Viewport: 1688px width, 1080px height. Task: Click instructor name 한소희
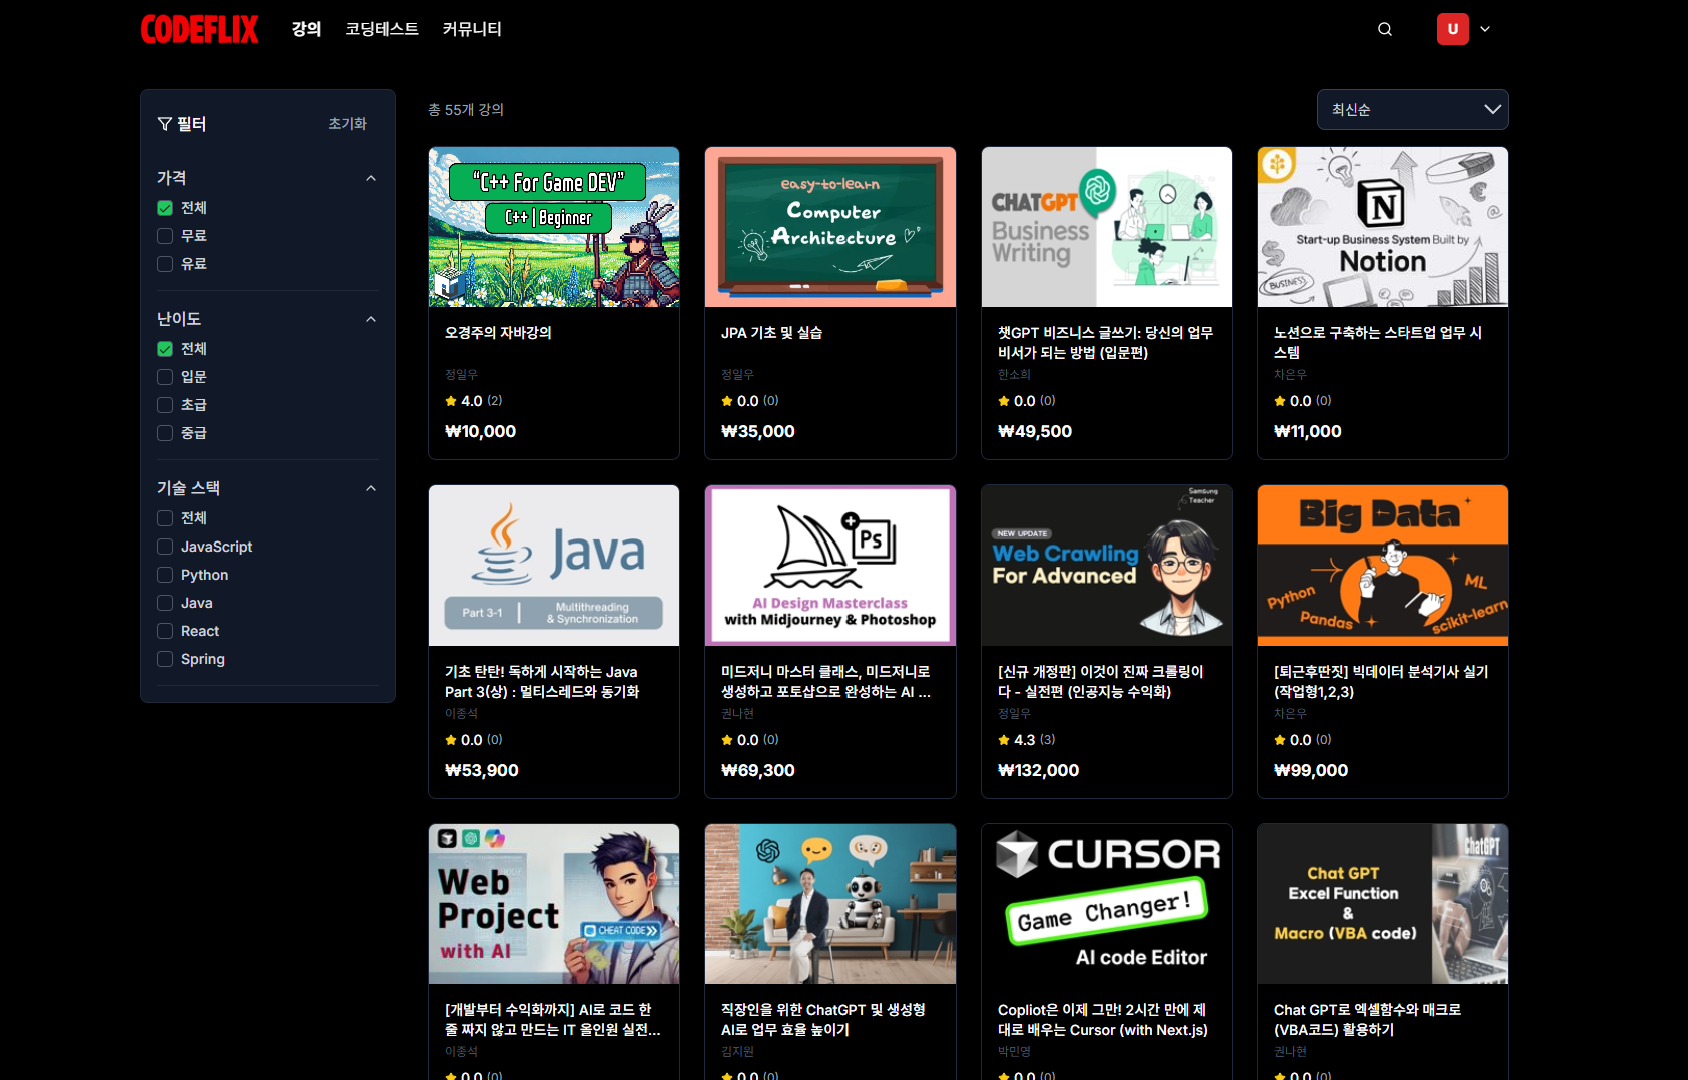pyautogui.click(x=1014, y=375)
